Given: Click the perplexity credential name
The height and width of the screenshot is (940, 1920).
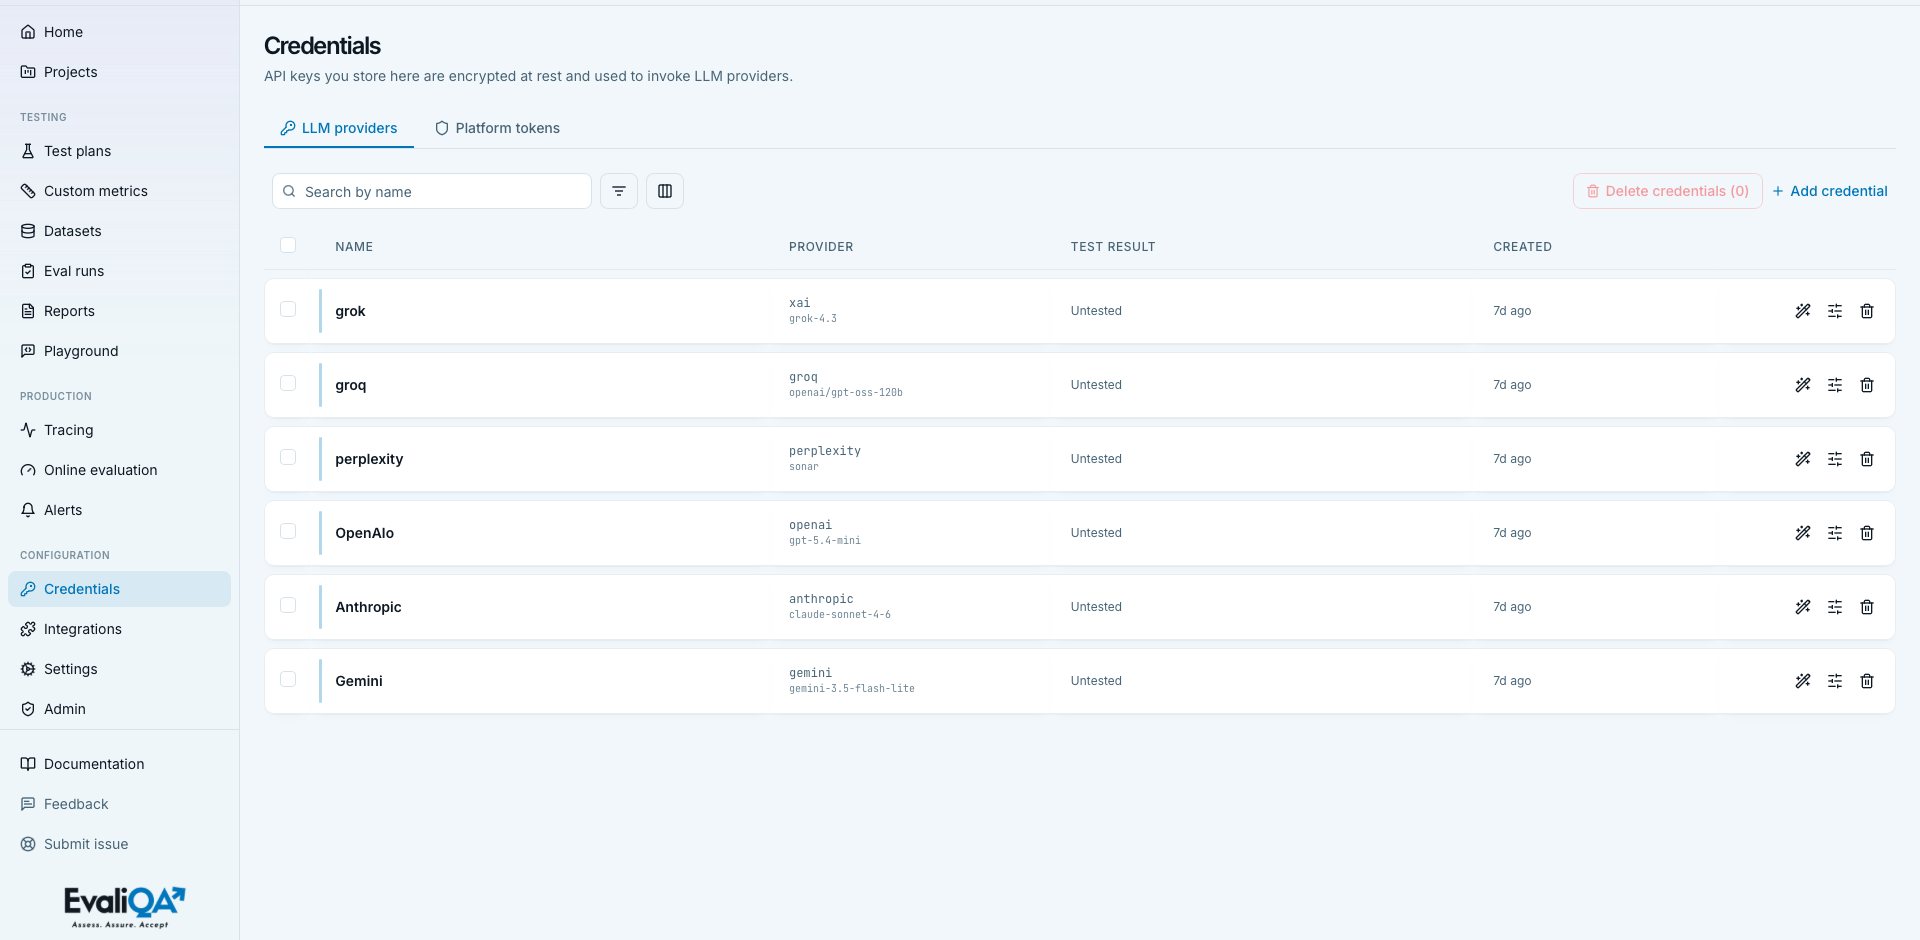Looking at the screenshot, I should (x=369, y=459).
